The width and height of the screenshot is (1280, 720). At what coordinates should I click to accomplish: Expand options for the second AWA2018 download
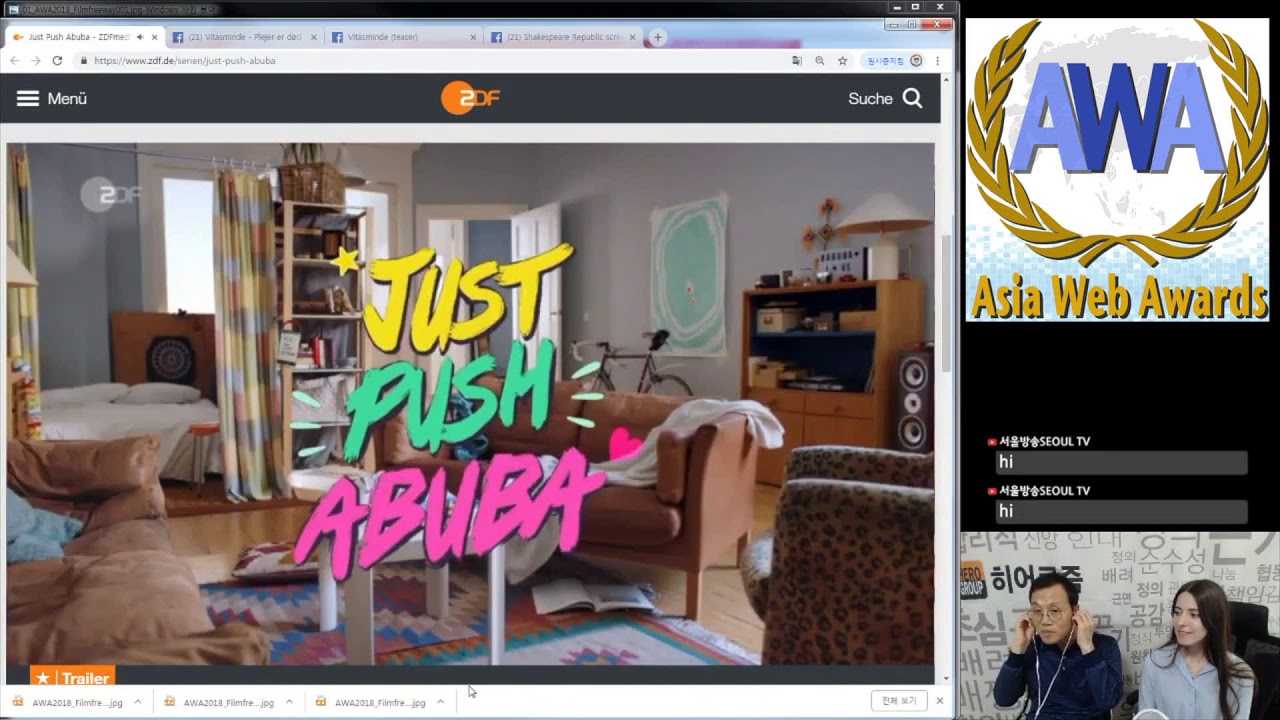(x=288, y=702)
